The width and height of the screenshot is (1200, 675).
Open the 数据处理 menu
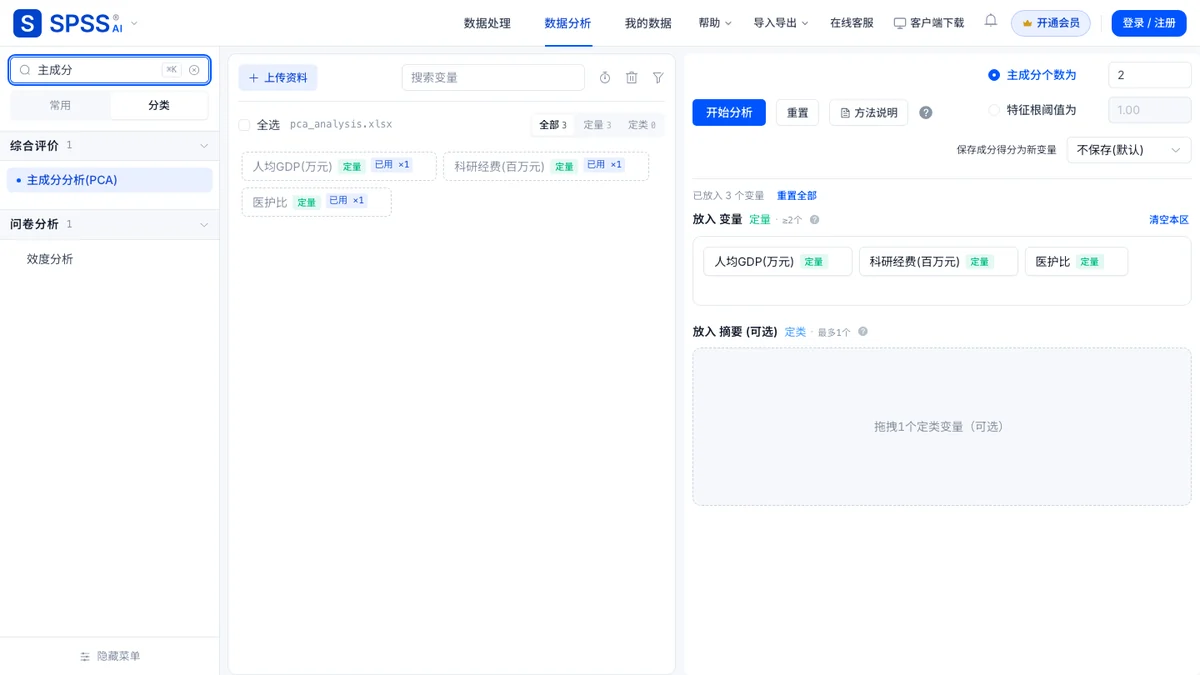tap(487, 23)
